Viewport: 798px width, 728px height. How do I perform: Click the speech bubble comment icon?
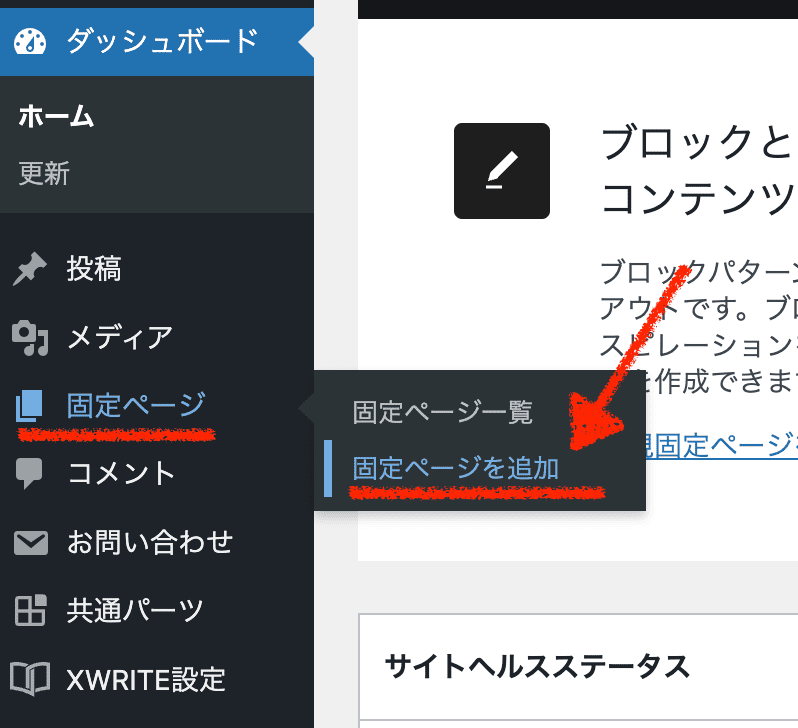tap(29, 473)
